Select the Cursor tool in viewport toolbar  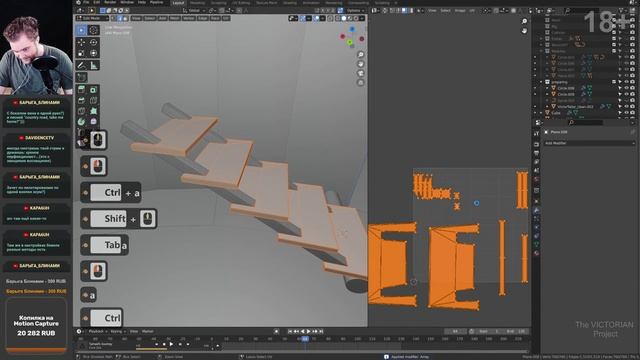(x=93, y=30)
